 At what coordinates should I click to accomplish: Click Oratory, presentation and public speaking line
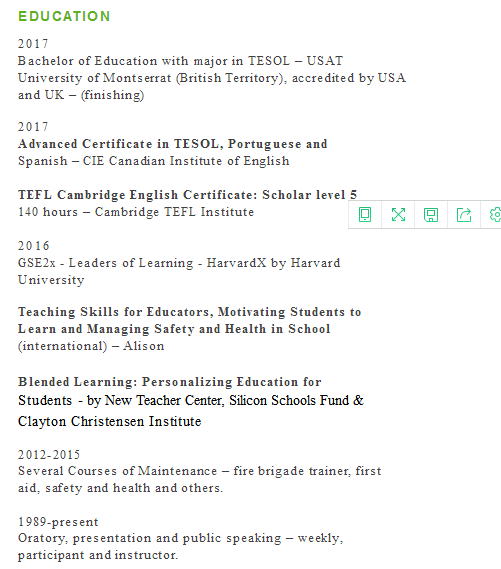tap(181, 538)
